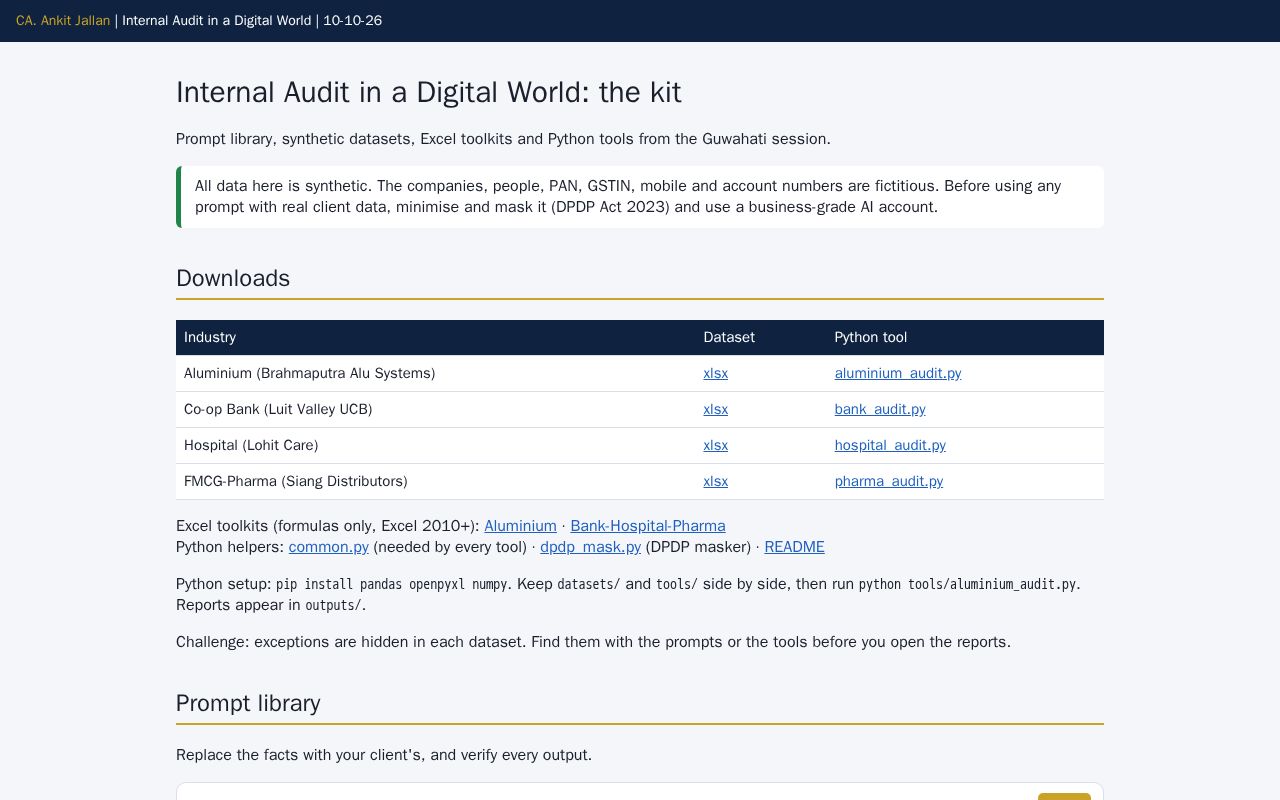Open bank_audit.py tool link
The width and height of the screenshot is (1280, 800).
point(880,409)
